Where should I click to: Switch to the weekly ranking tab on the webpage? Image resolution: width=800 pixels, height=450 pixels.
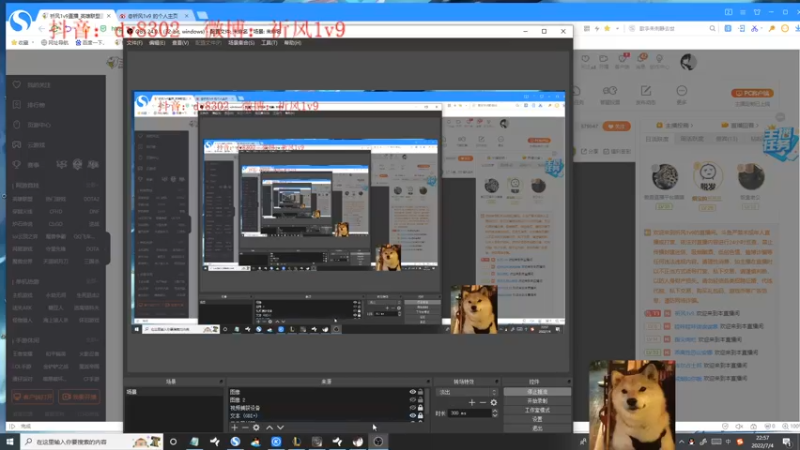[692, 139]
